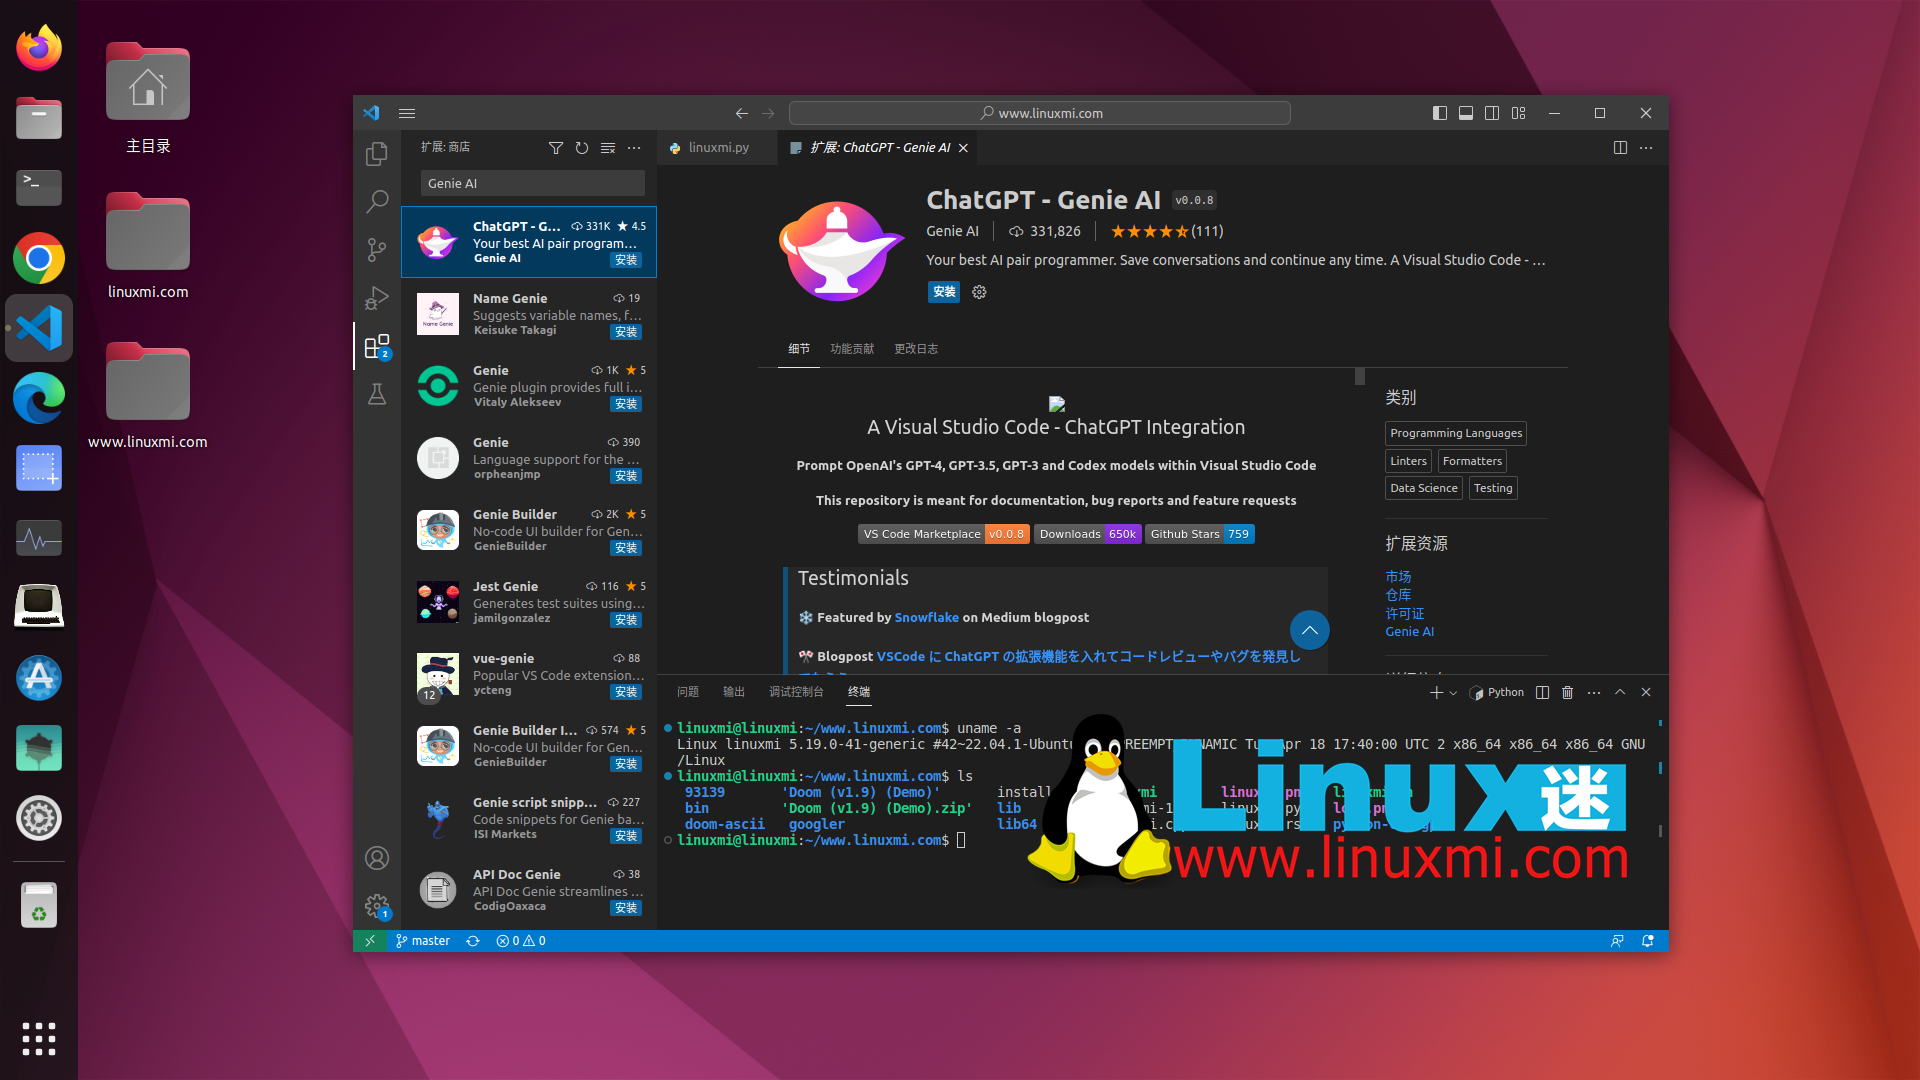Kill the terminal with the trash icon

coord(1567,692)
